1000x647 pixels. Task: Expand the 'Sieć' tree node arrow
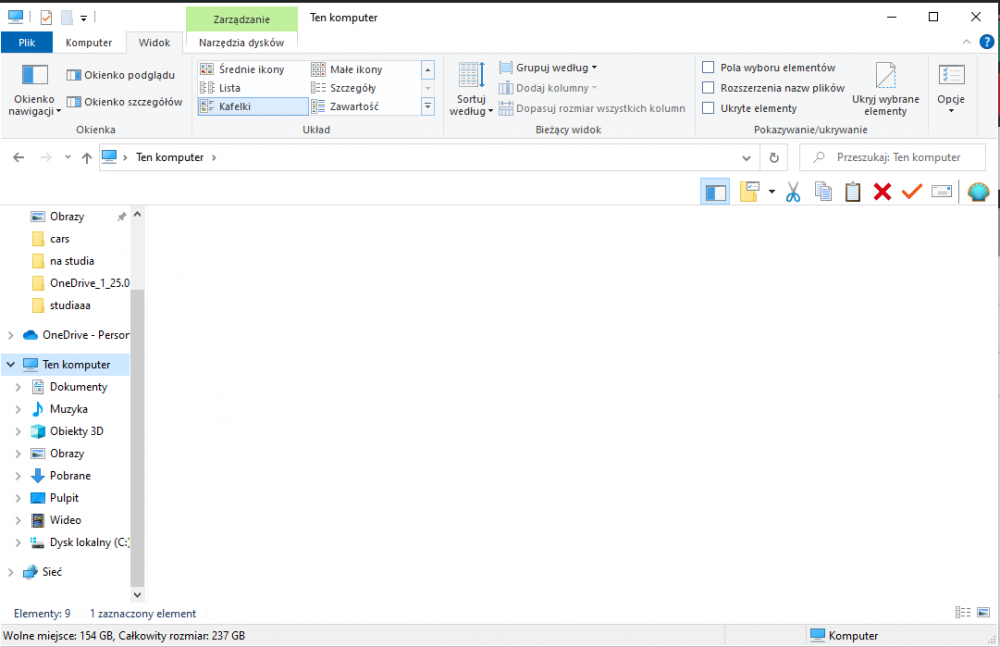[x=11, y=572]
